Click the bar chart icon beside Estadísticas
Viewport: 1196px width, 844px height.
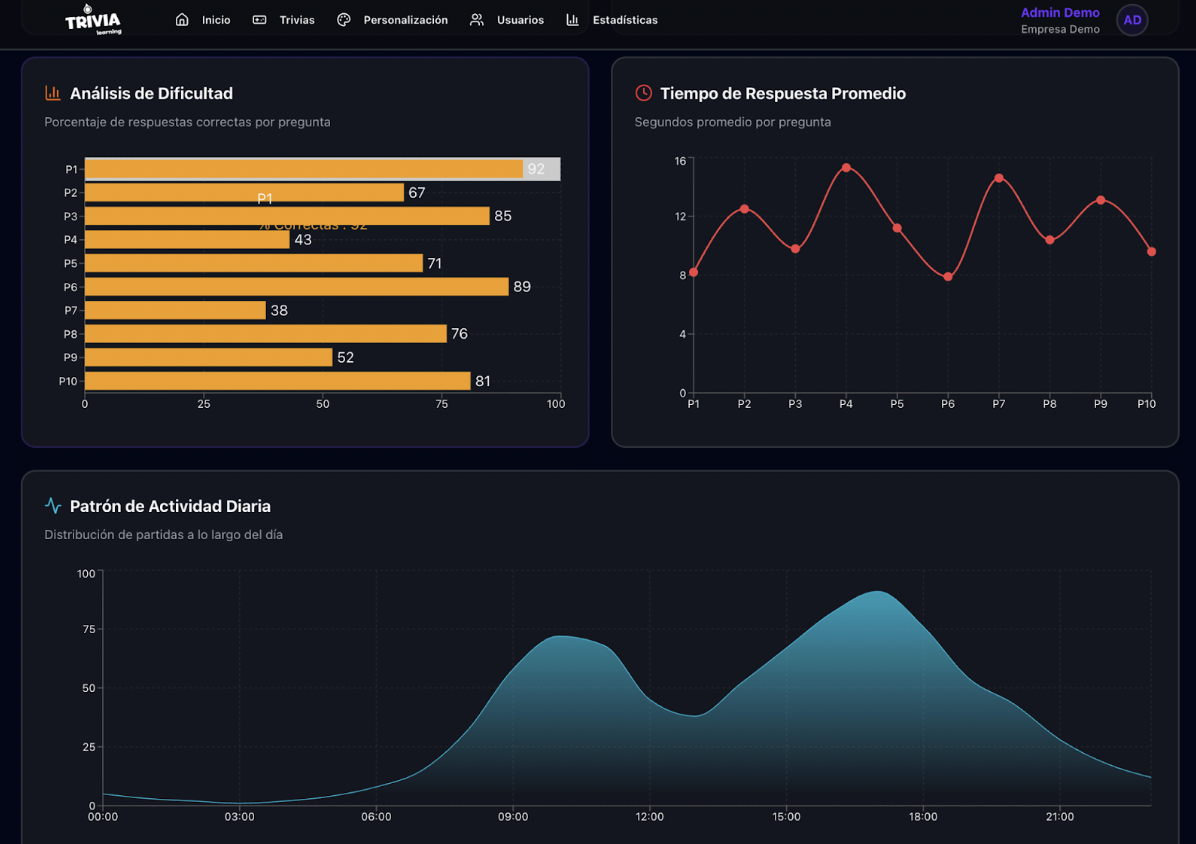click(x=572, y=20)
